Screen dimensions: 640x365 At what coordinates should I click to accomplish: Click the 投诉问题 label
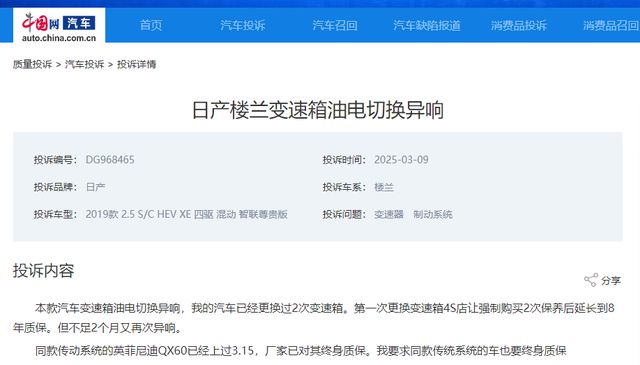pos(344,214)
